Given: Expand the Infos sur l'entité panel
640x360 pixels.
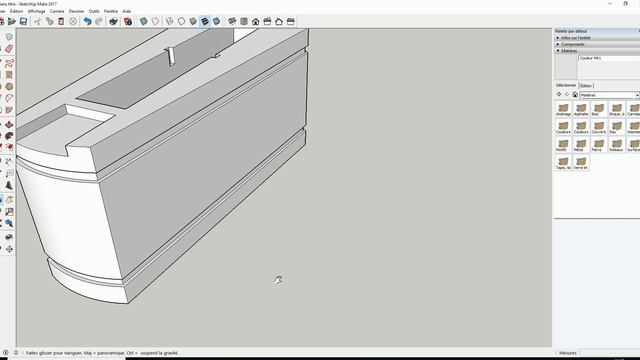Looking at the screenshot, I should pyautogui.click(x=597, y=38).
